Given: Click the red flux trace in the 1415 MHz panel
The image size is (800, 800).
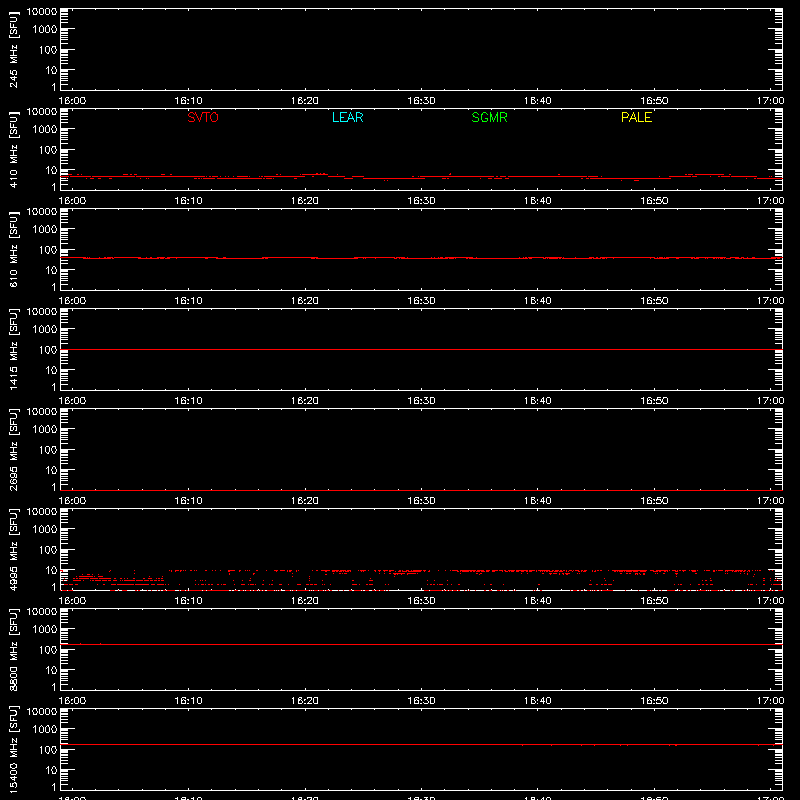Looking at the screenshot, I should click(x=421, y=349).
